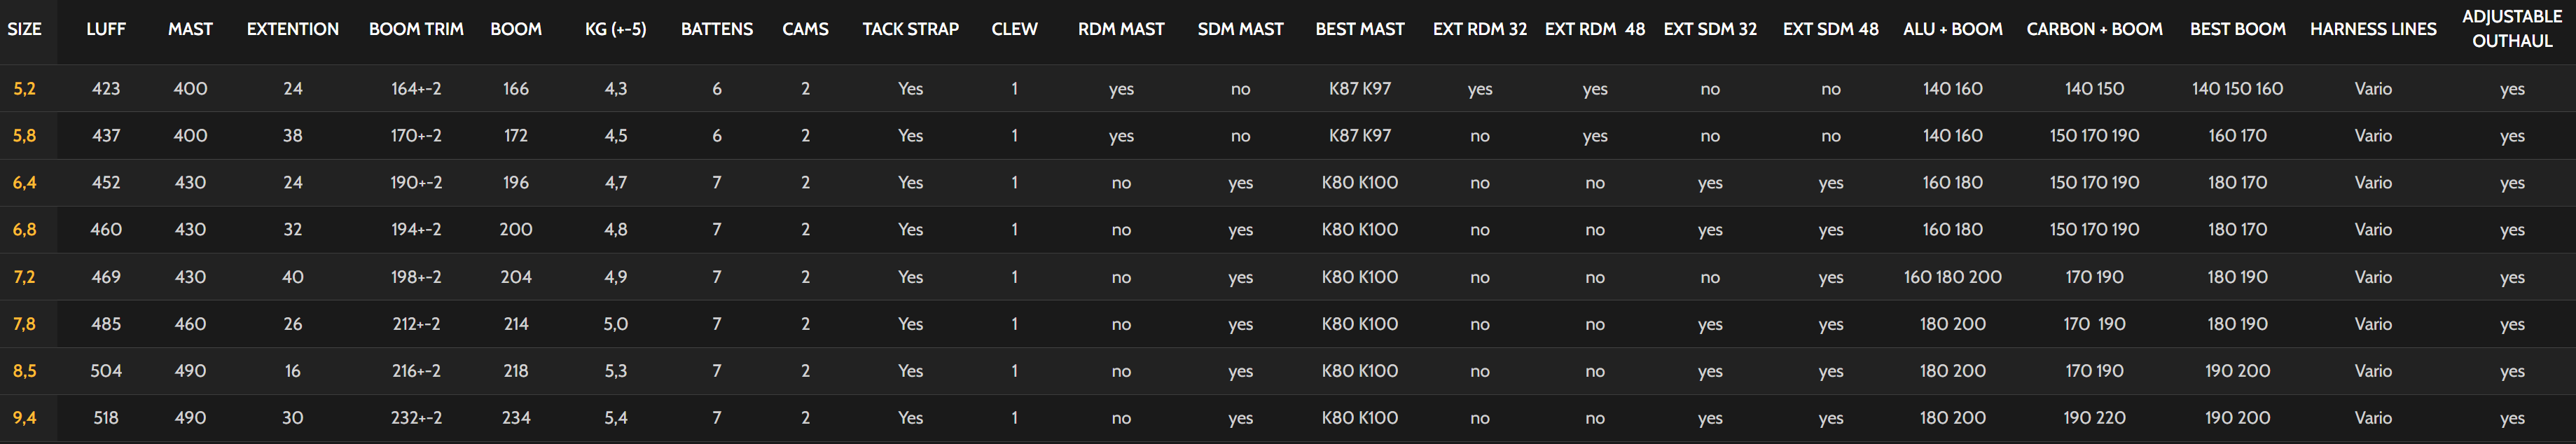
Task: Click the SIZE column header
Action: tap(25, 29)
